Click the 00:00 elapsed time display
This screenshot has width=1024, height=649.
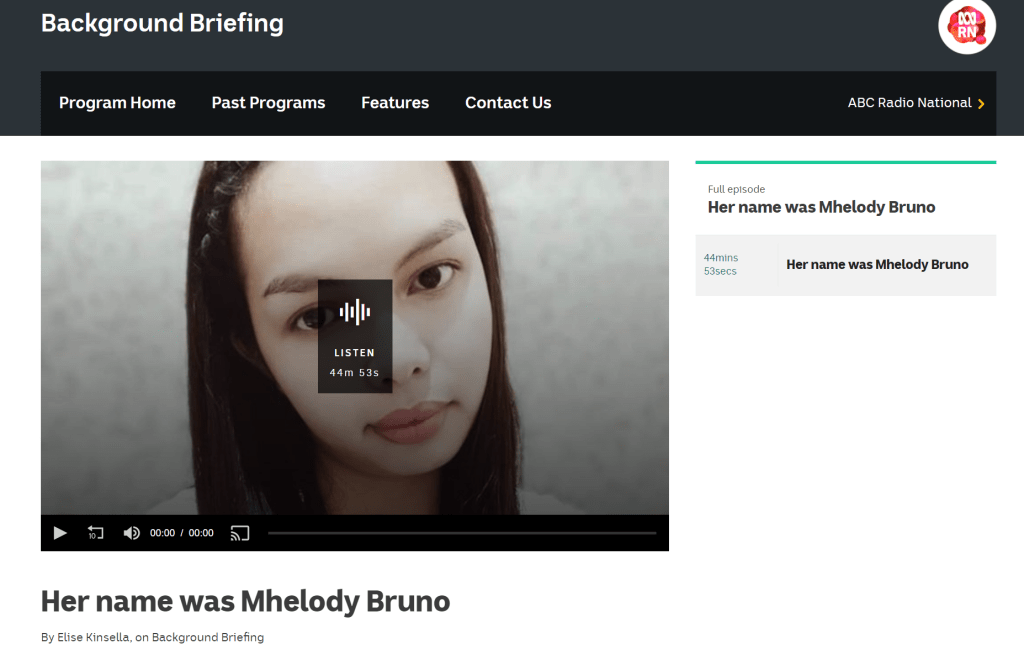162,533
